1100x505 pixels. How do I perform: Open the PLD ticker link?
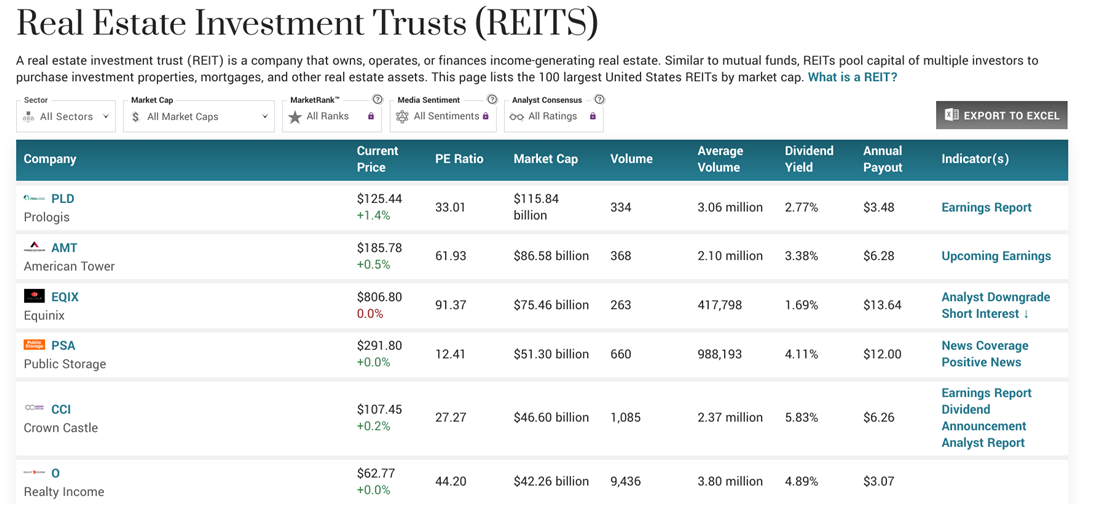point(62,199)
